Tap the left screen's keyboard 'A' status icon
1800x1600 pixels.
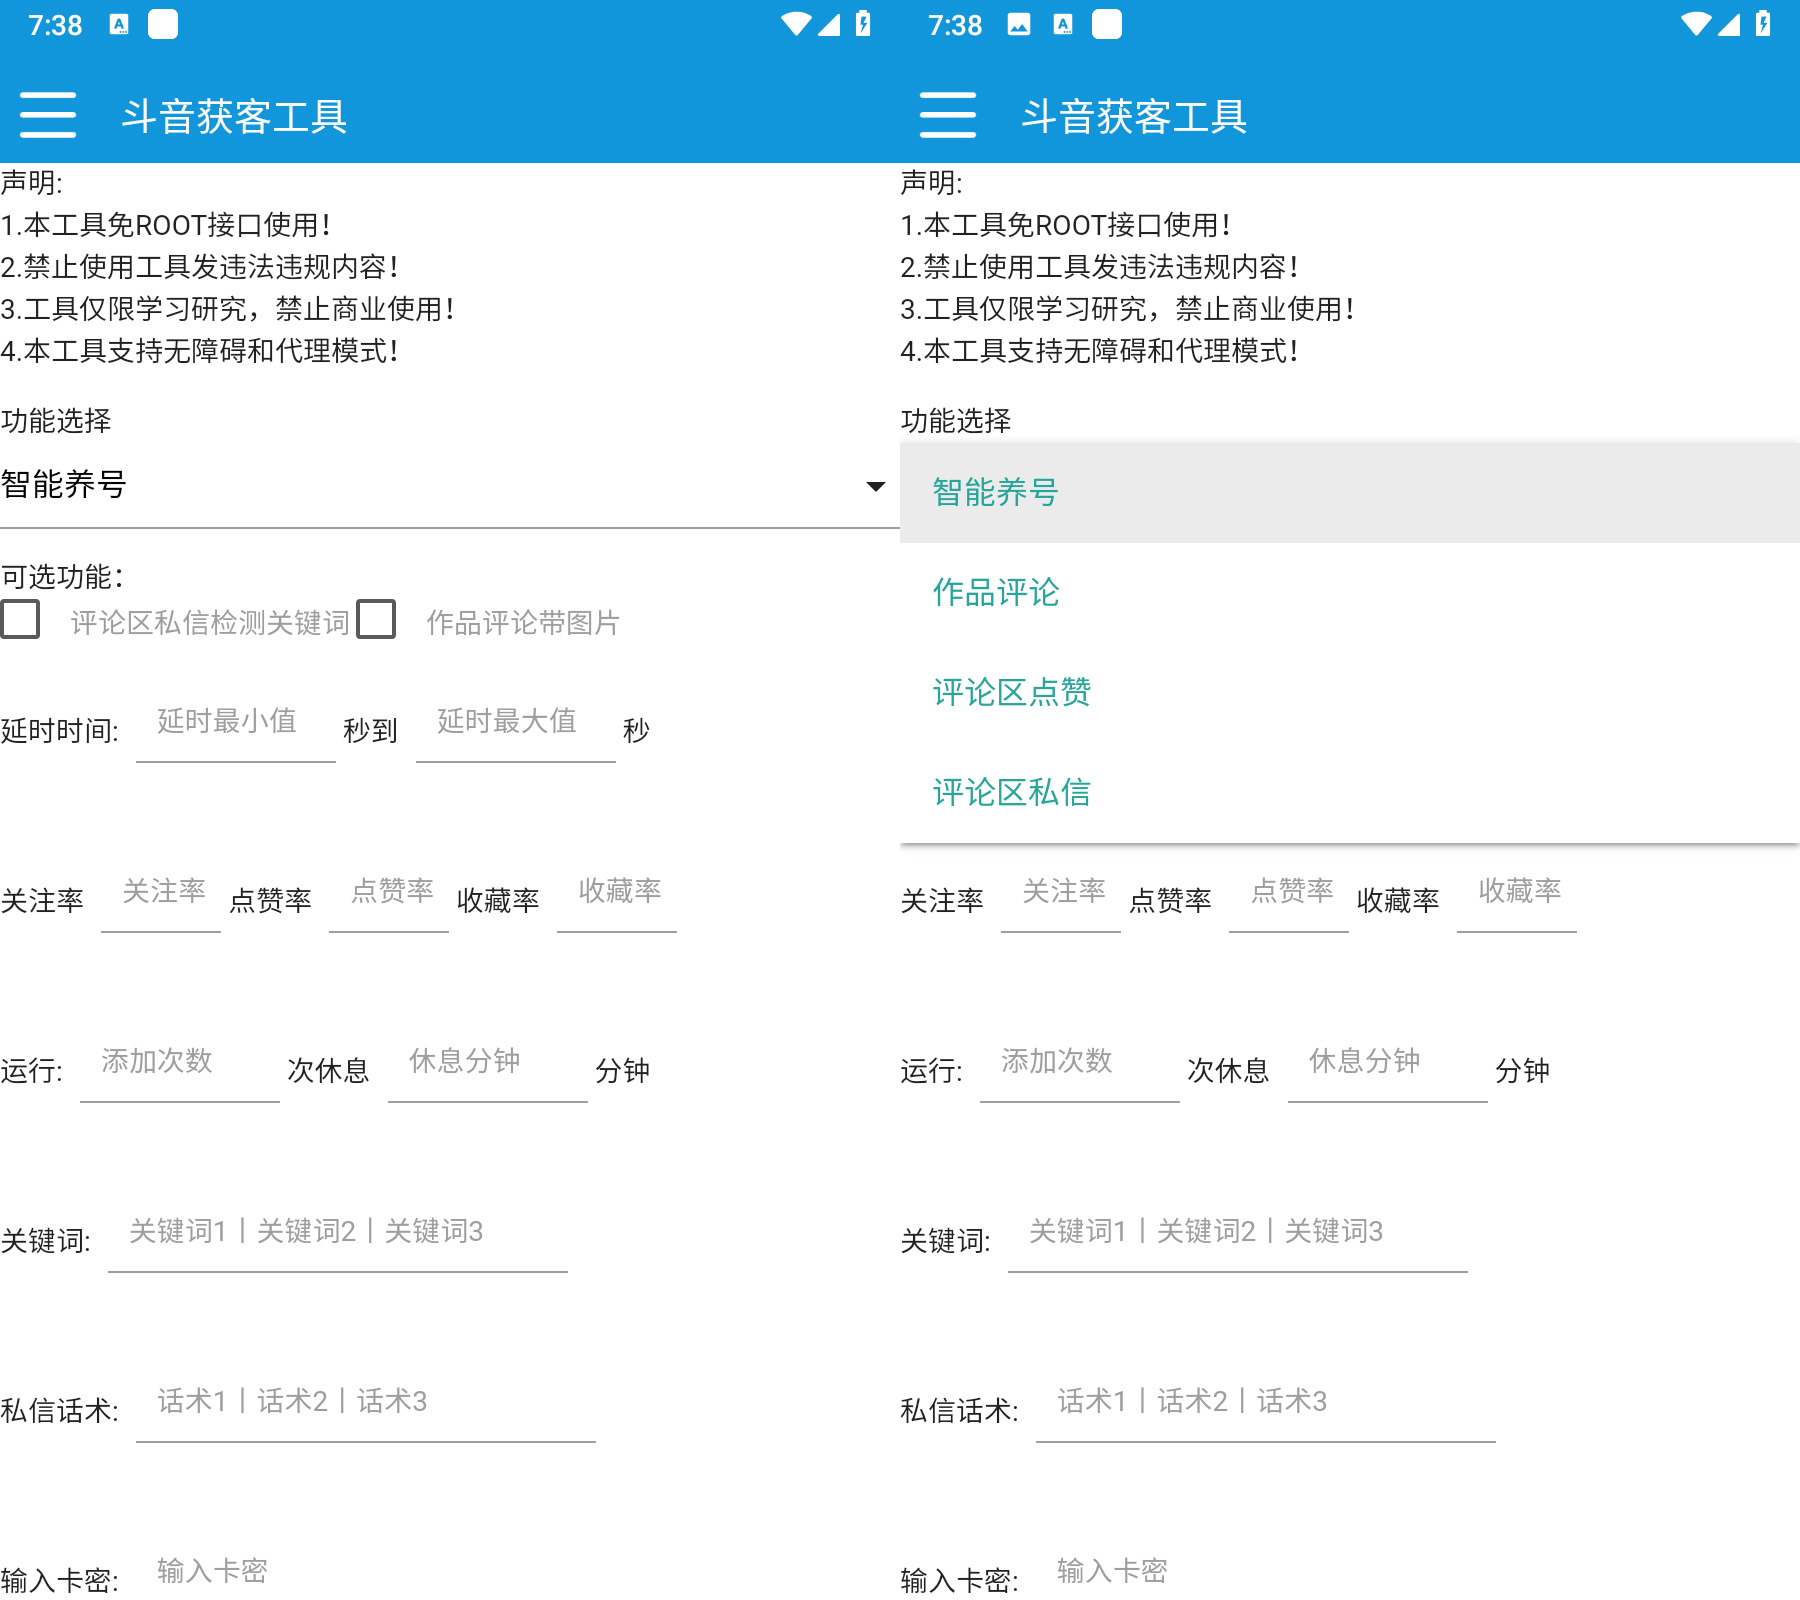(x=119, y=25)
